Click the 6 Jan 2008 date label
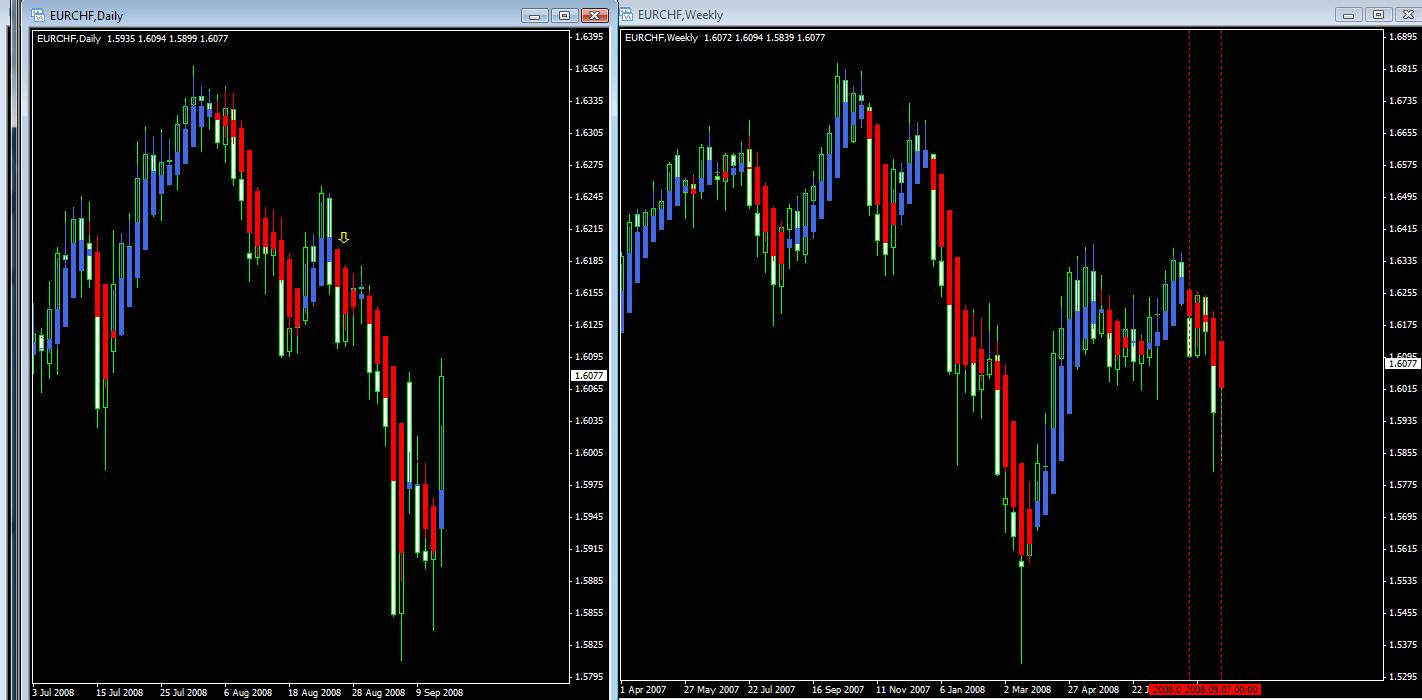Viewport: 1422px width, 700px height. [965, 690]
